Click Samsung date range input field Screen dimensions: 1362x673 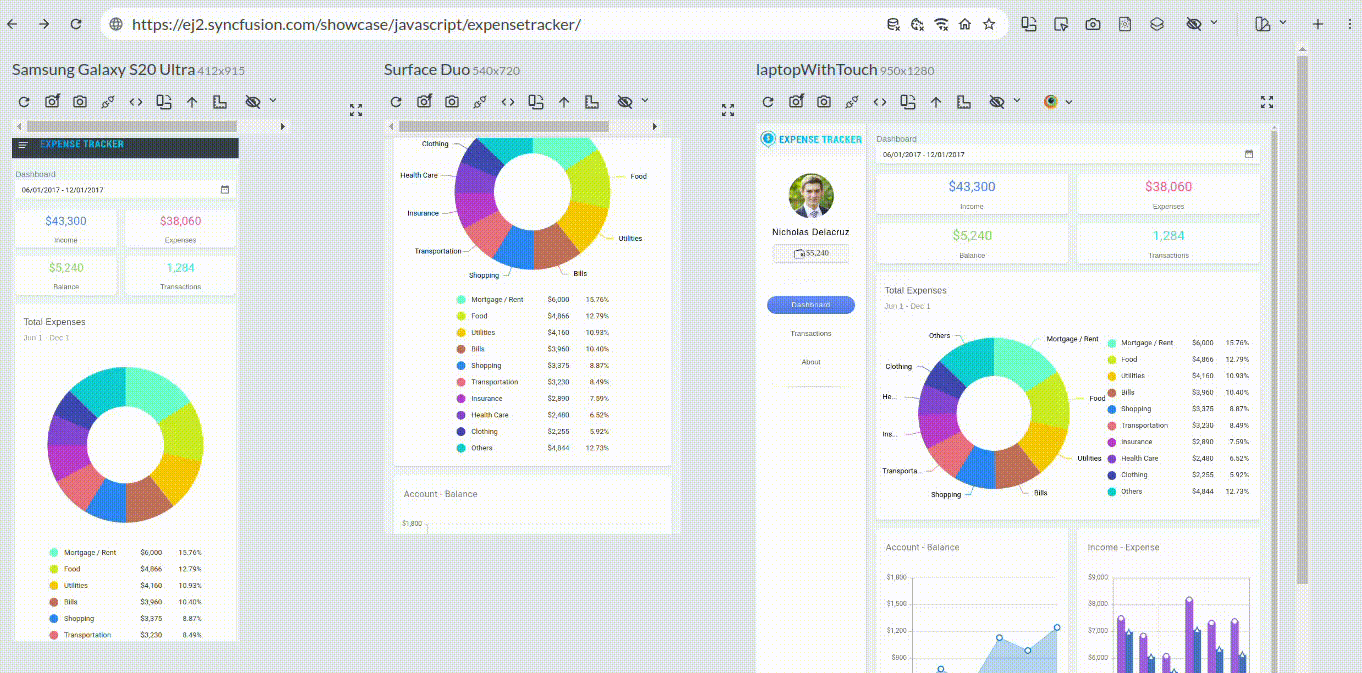[115, 189]
